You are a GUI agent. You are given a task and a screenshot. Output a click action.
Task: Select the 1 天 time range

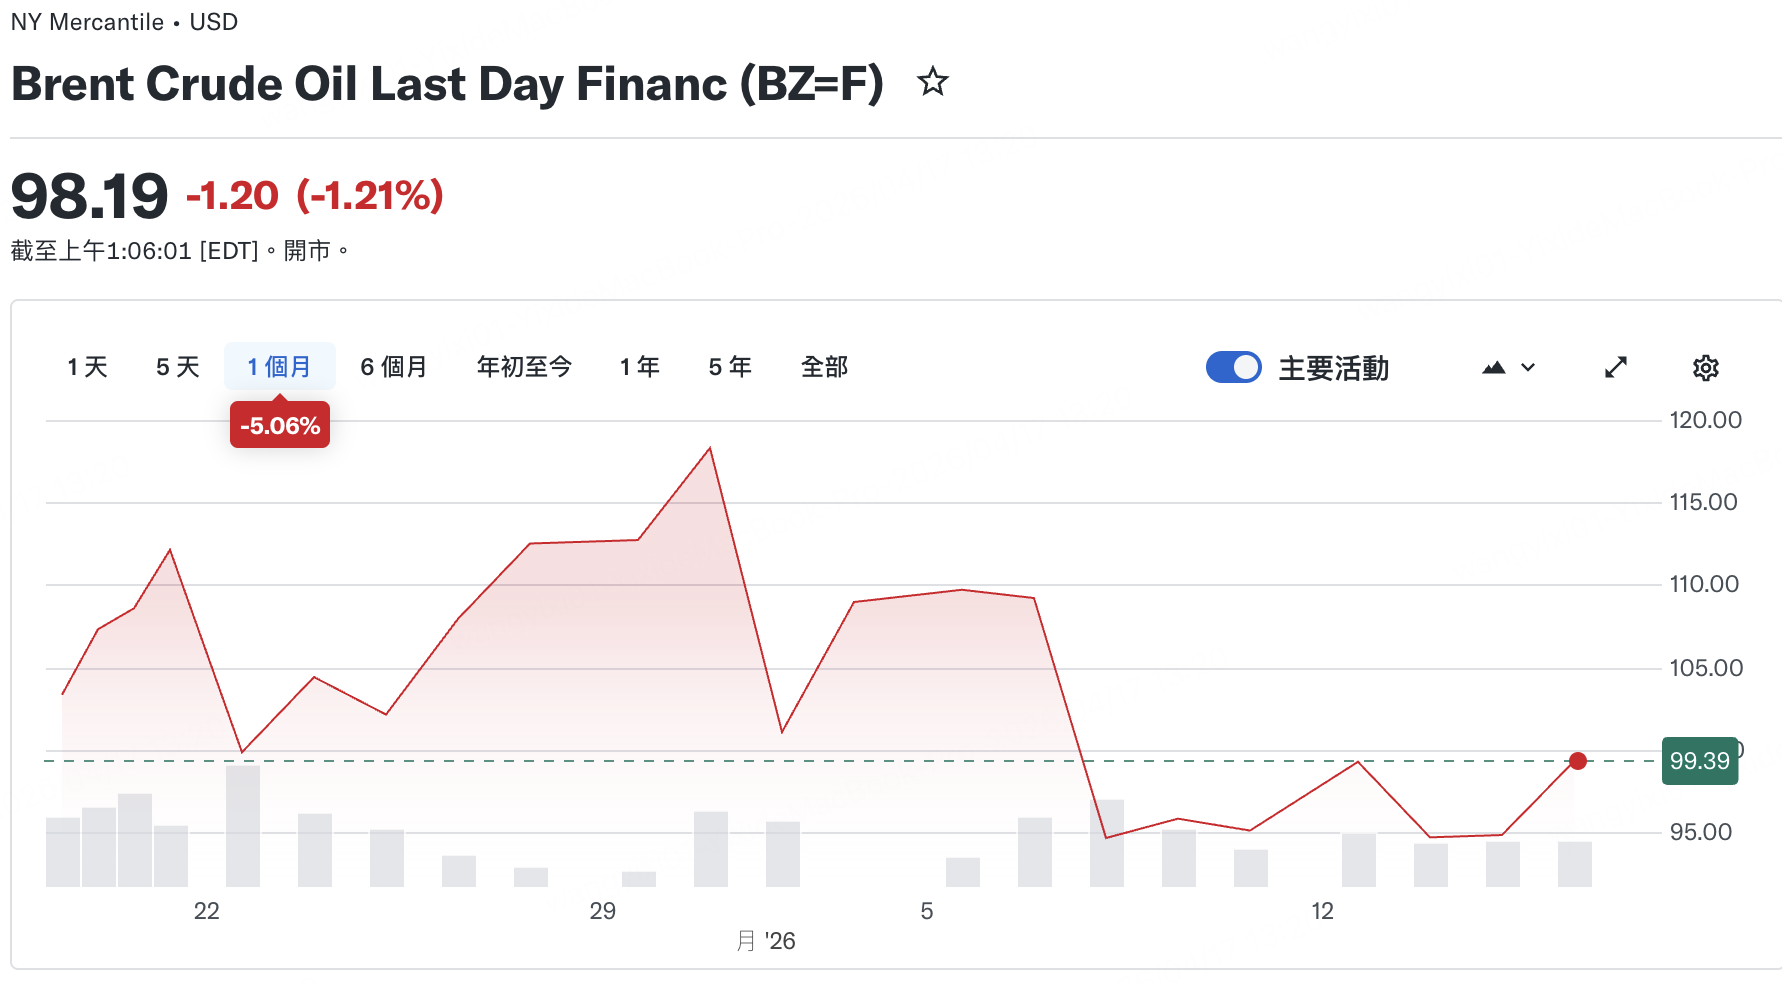click(x=87, y=368)
